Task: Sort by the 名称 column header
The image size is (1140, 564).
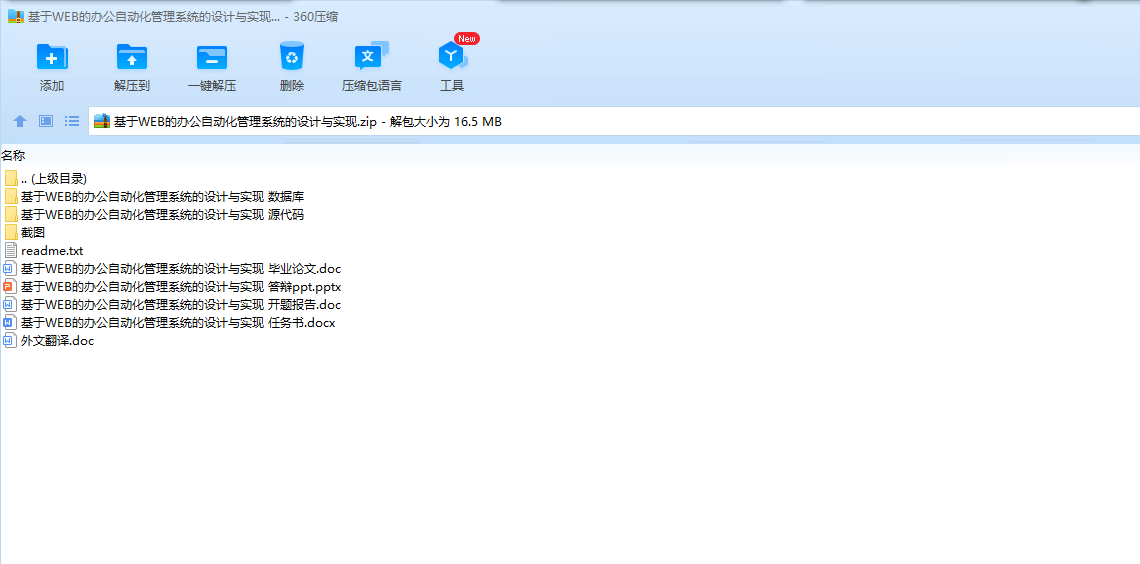Action: click(x=13, y=156)
